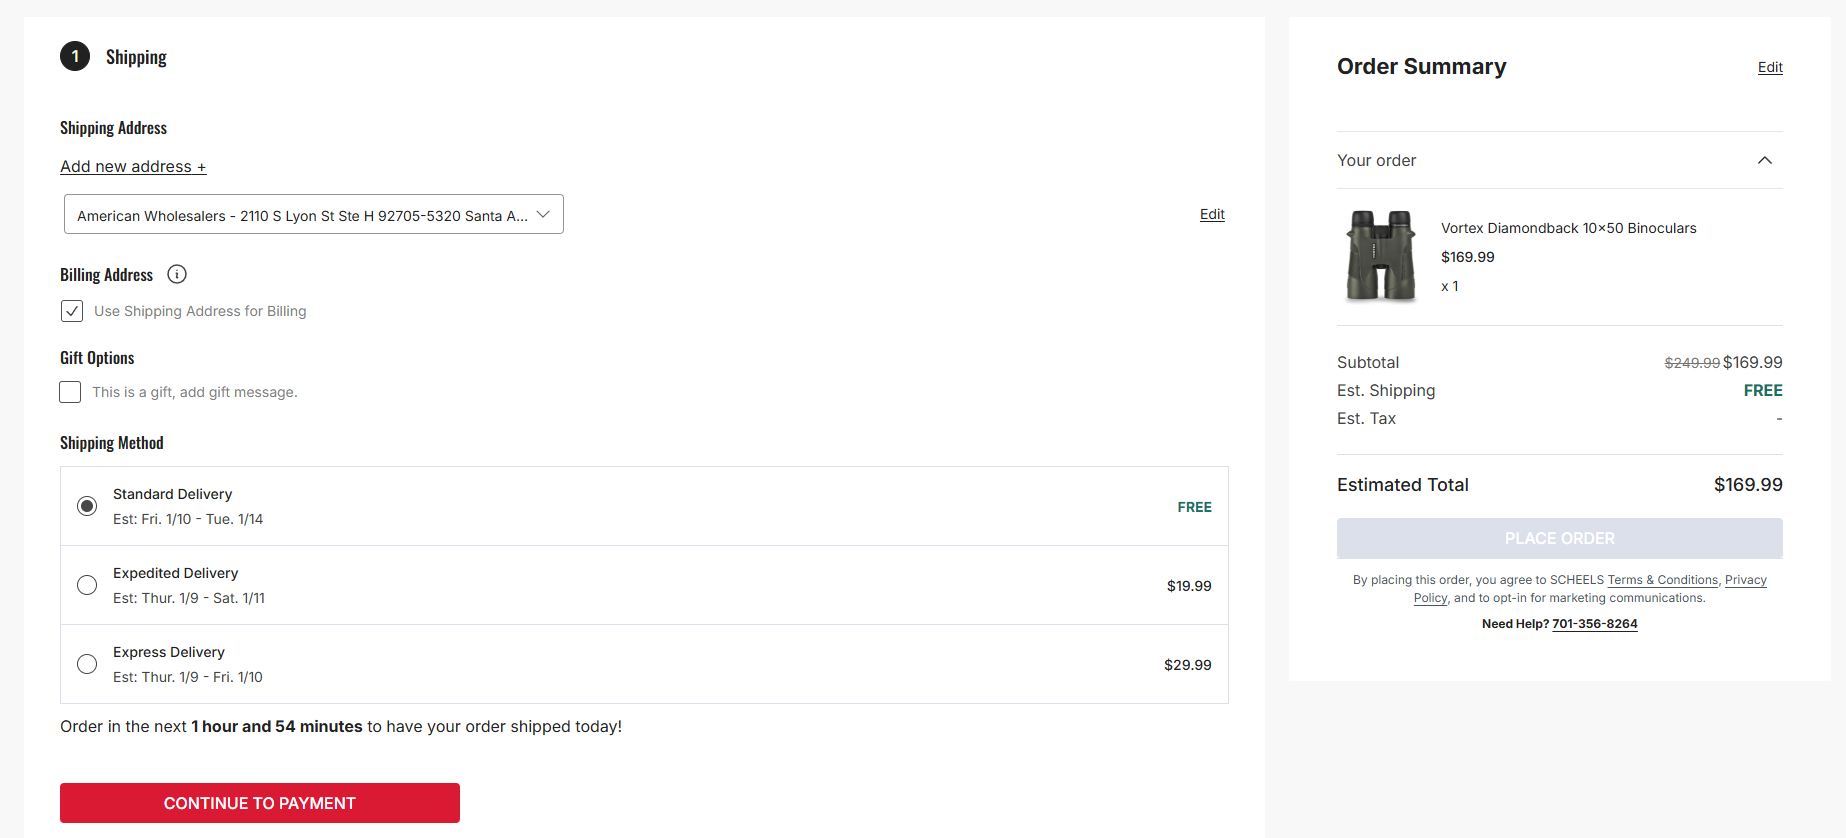The width and height of the screenshot is (1846, 838).
Task: Open the Privacy Policy link
Action: [x=1746, y=580]
